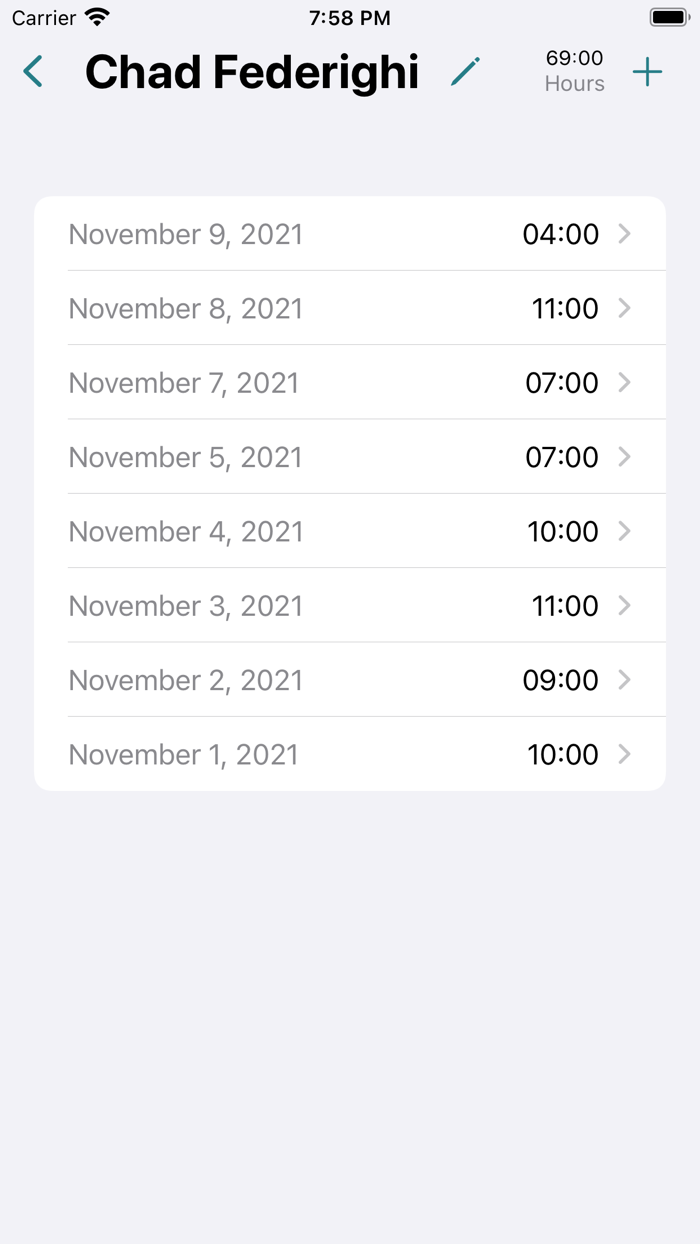Screen dimensions: 700x1244
Task: Tap the back chevron to return to previous screen
Action: (33, 71)
